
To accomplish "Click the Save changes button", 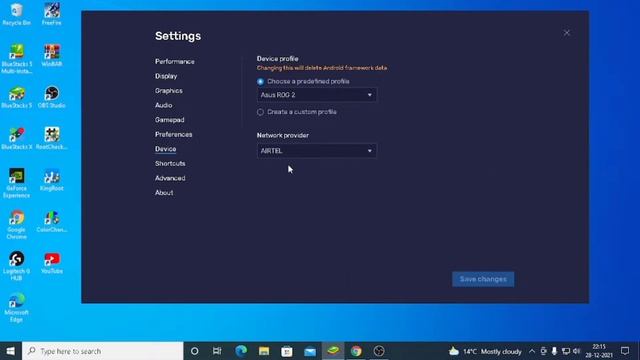I will point(483,279).
